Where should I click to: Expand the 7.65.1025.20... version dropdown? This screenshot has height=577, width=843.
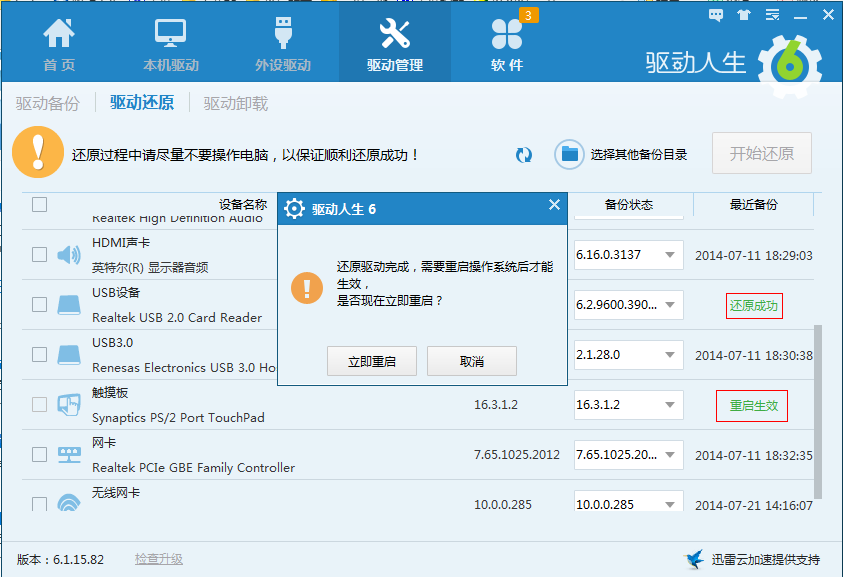pos(670,454)
